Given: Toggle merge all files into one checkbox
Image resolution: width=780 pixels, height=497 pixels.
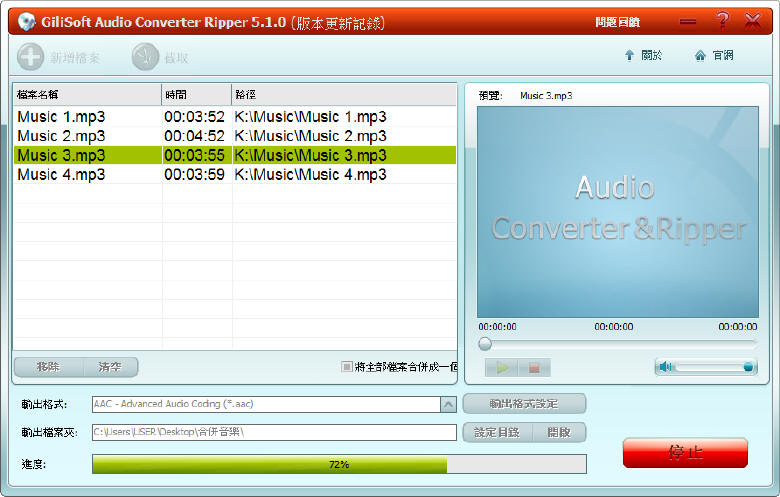Looking at the screenshot, I should coord(347,367).
